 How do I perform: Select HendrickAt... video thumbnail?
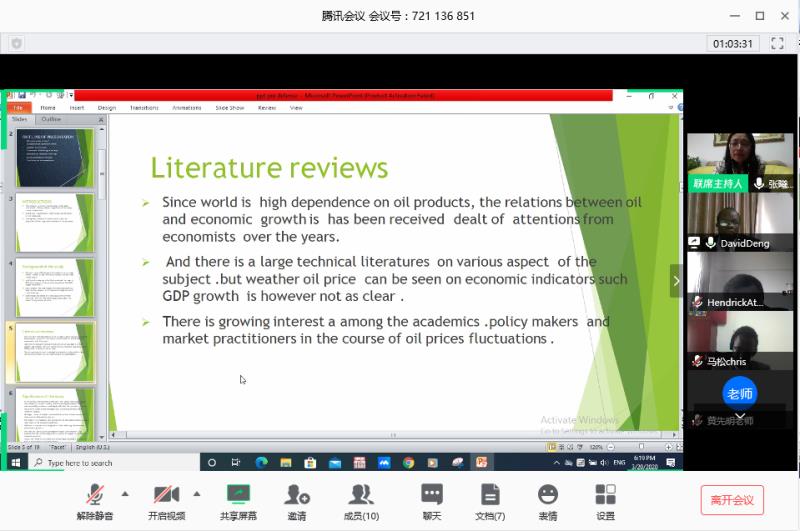(x=740, y=281)
